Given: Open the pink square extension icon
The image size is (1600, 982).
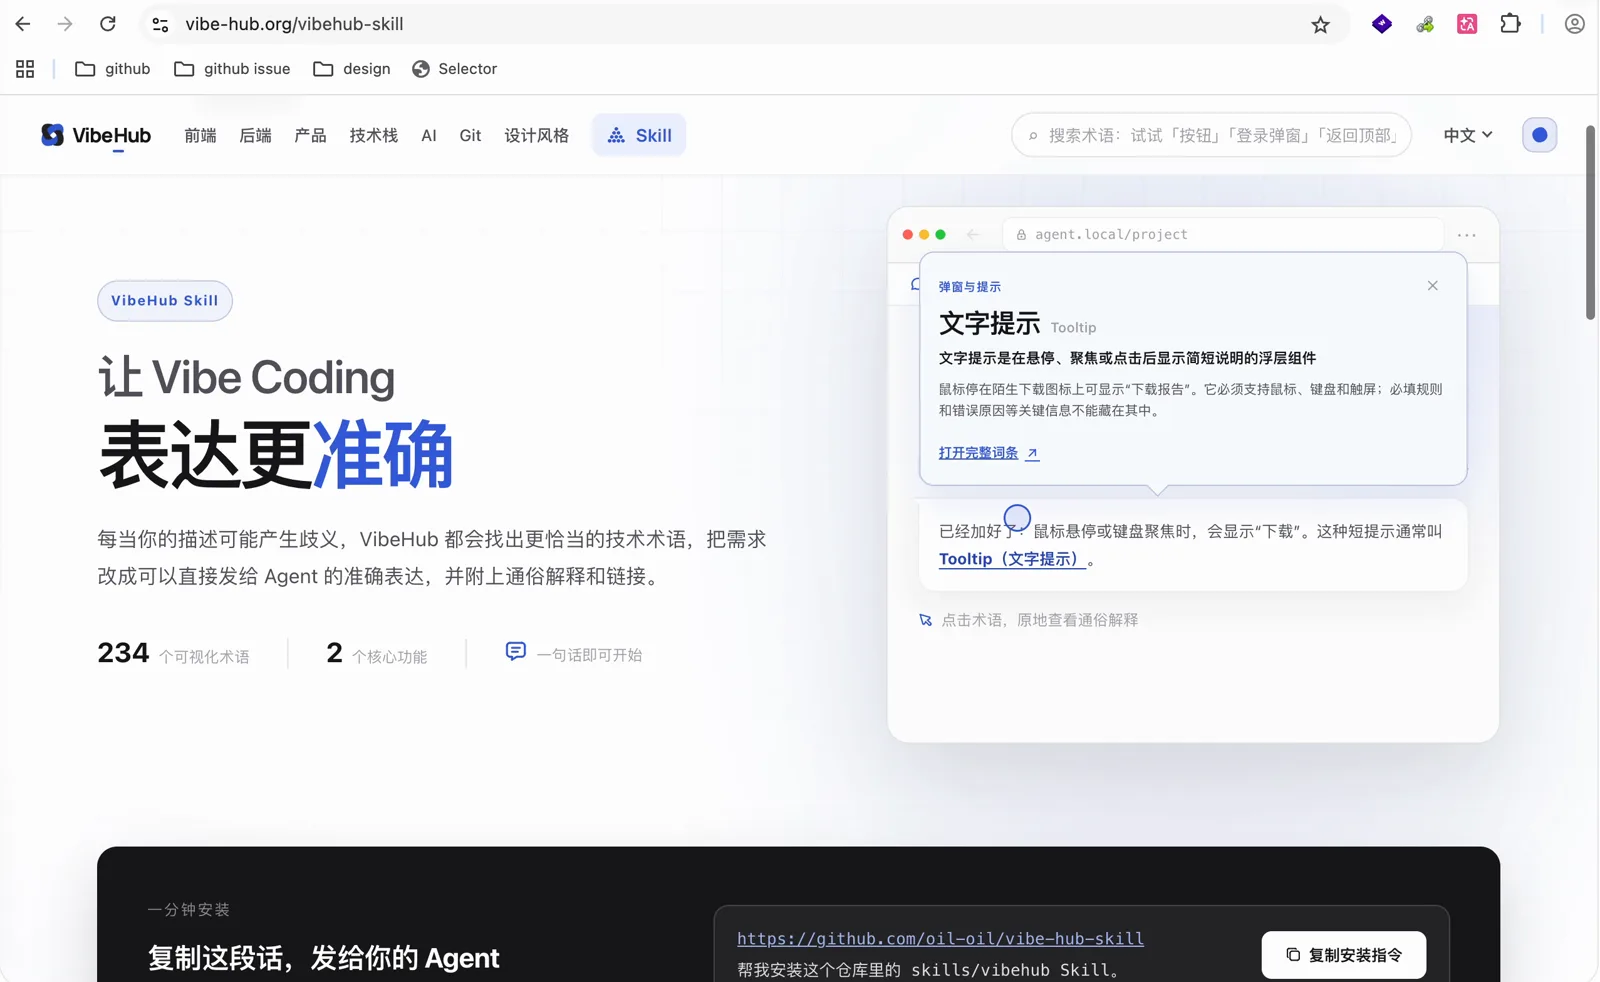Looking at the screenshot, I should click(1467, 24).
